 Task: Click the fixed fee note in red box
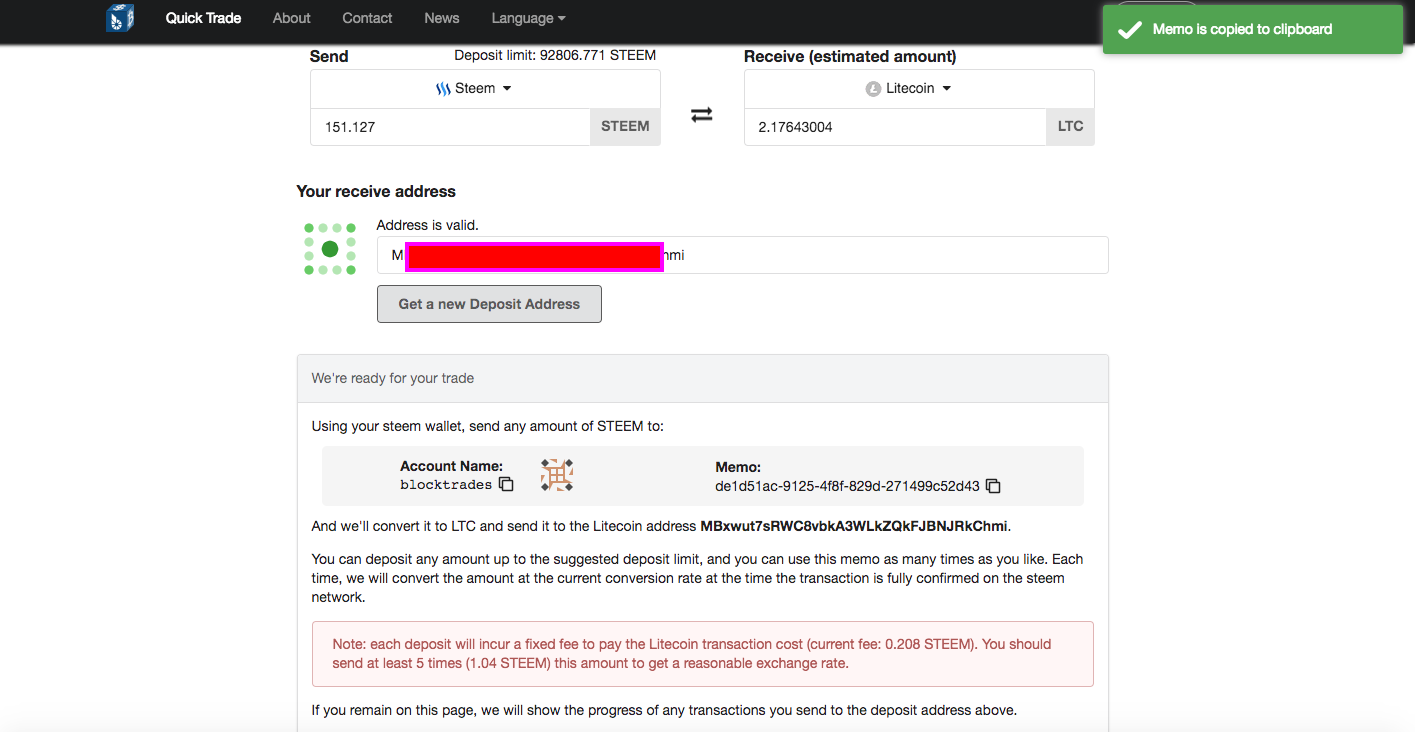point(703,654)
